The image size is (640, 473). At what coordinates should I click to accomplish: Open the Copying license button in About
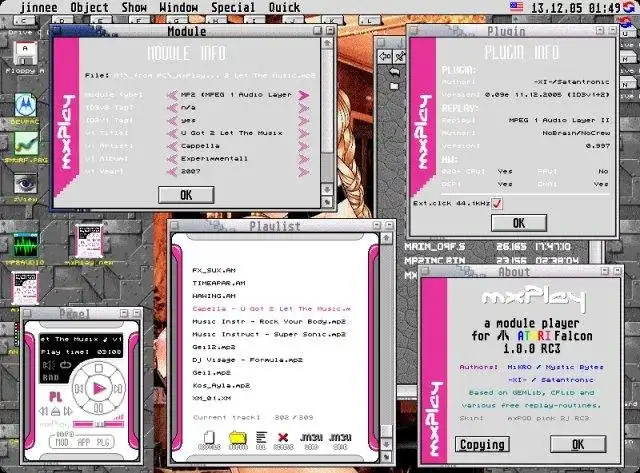[482, 444]
